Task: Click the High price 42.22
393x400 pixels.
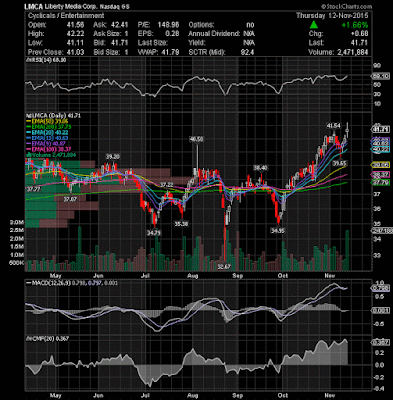Action: [75, 34]
